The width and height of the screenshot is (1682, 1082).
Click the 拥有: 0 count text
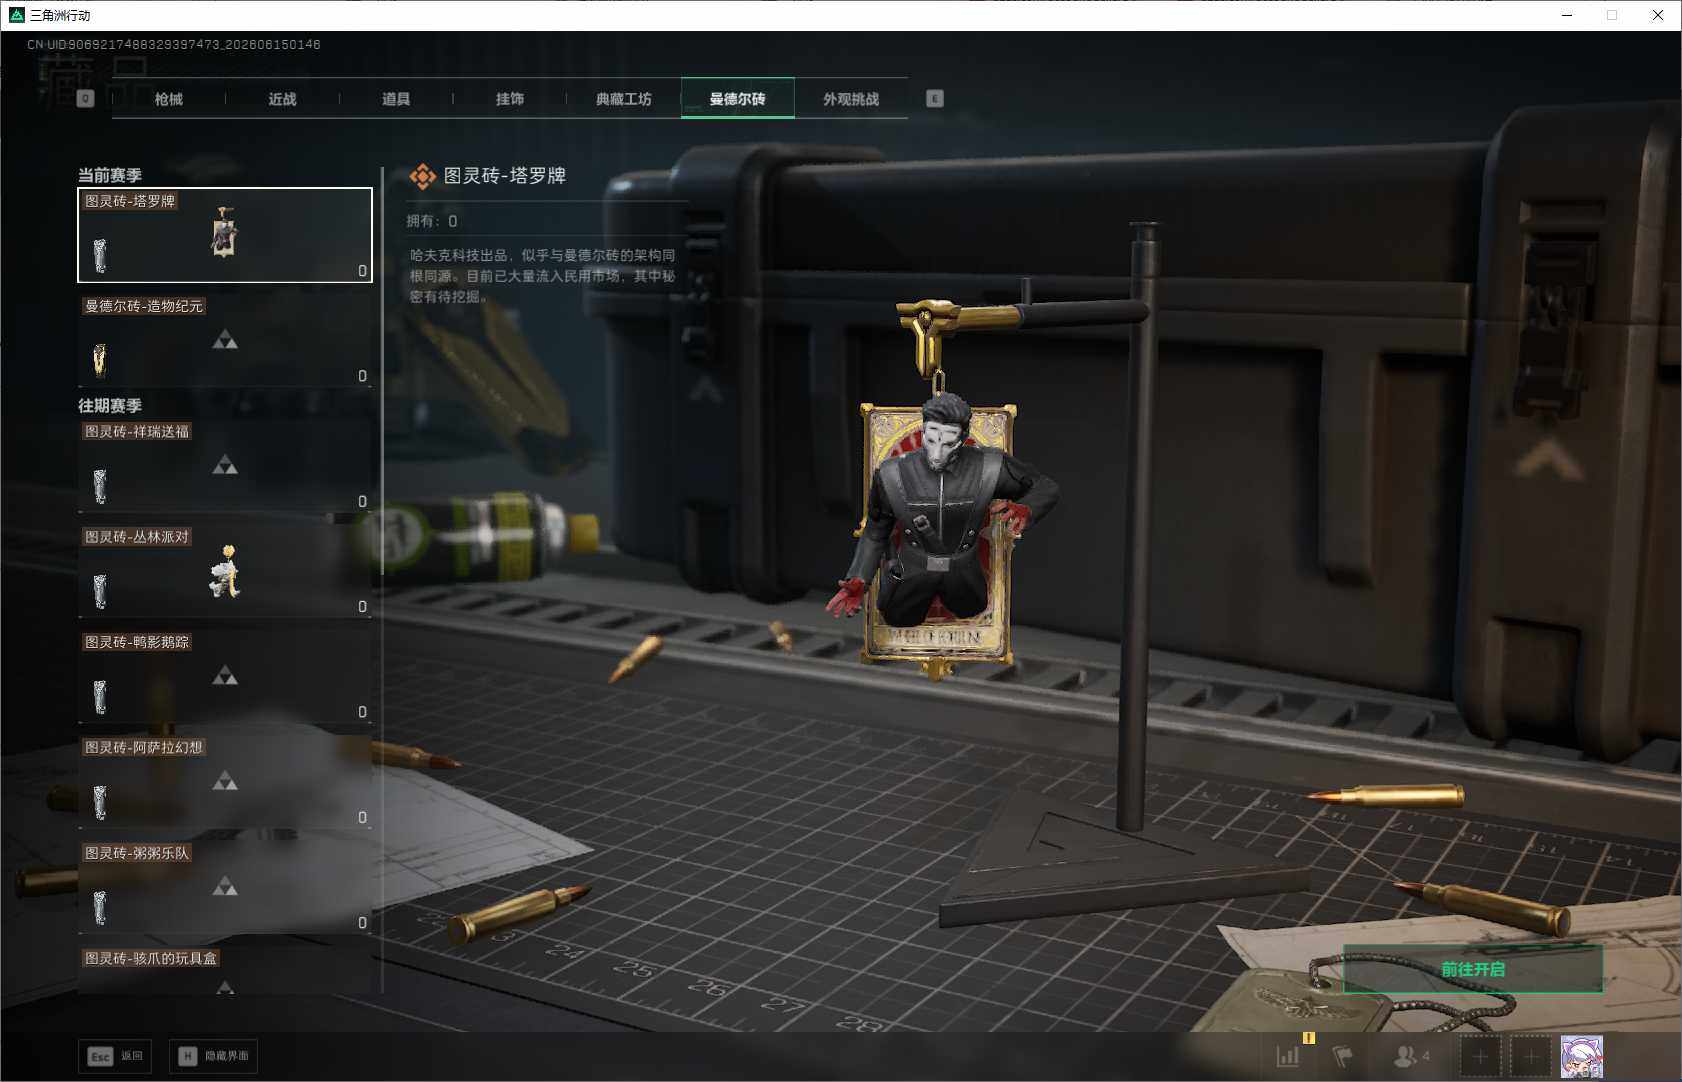pyautogui.click(x=432, y=221)
